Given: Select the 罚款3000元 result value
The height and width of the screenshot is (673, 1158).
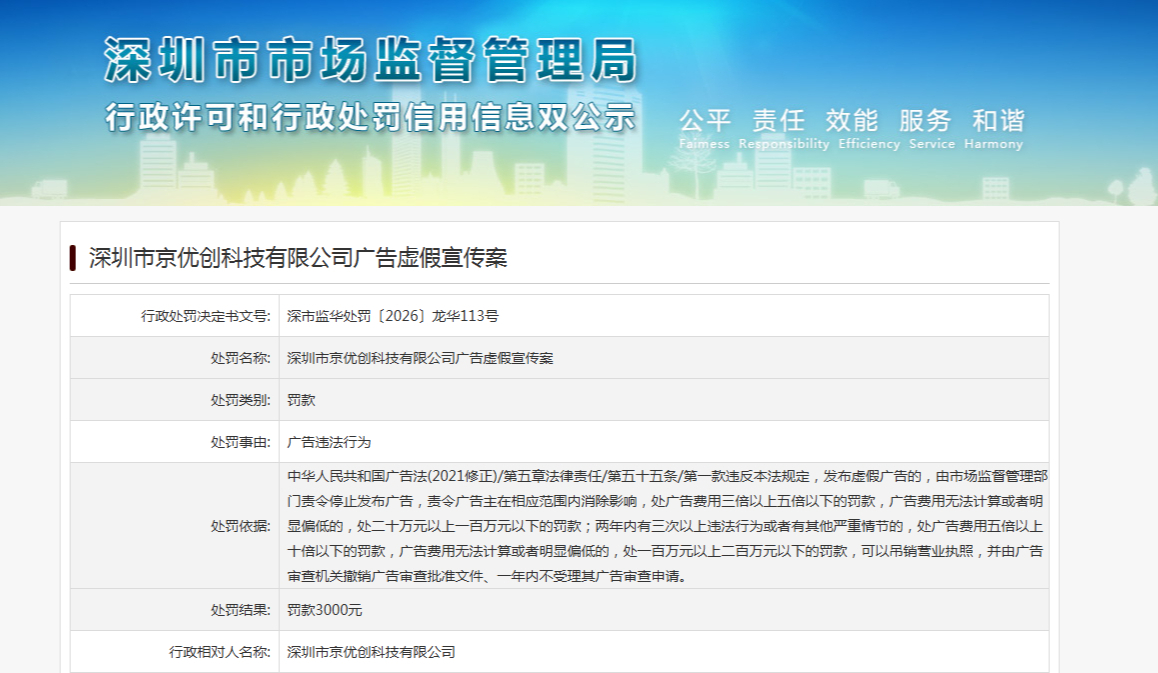Looking at the screenshot, I should click(325, 610).
